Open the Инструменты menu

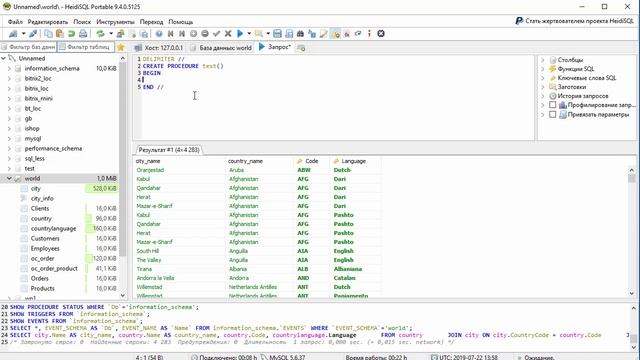coord(115,22)
